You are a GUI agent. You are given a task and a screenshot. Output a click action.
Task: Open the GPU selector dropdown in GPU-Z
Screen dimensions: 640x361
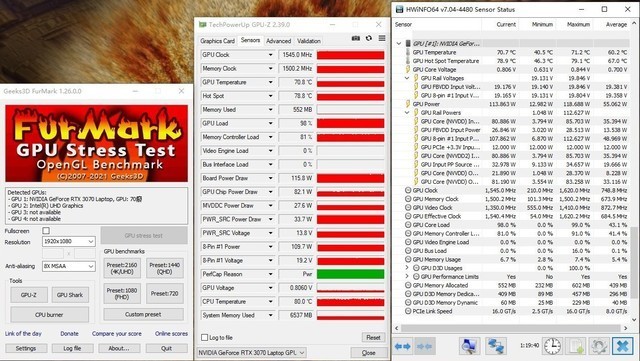click(x=251, y=352)
